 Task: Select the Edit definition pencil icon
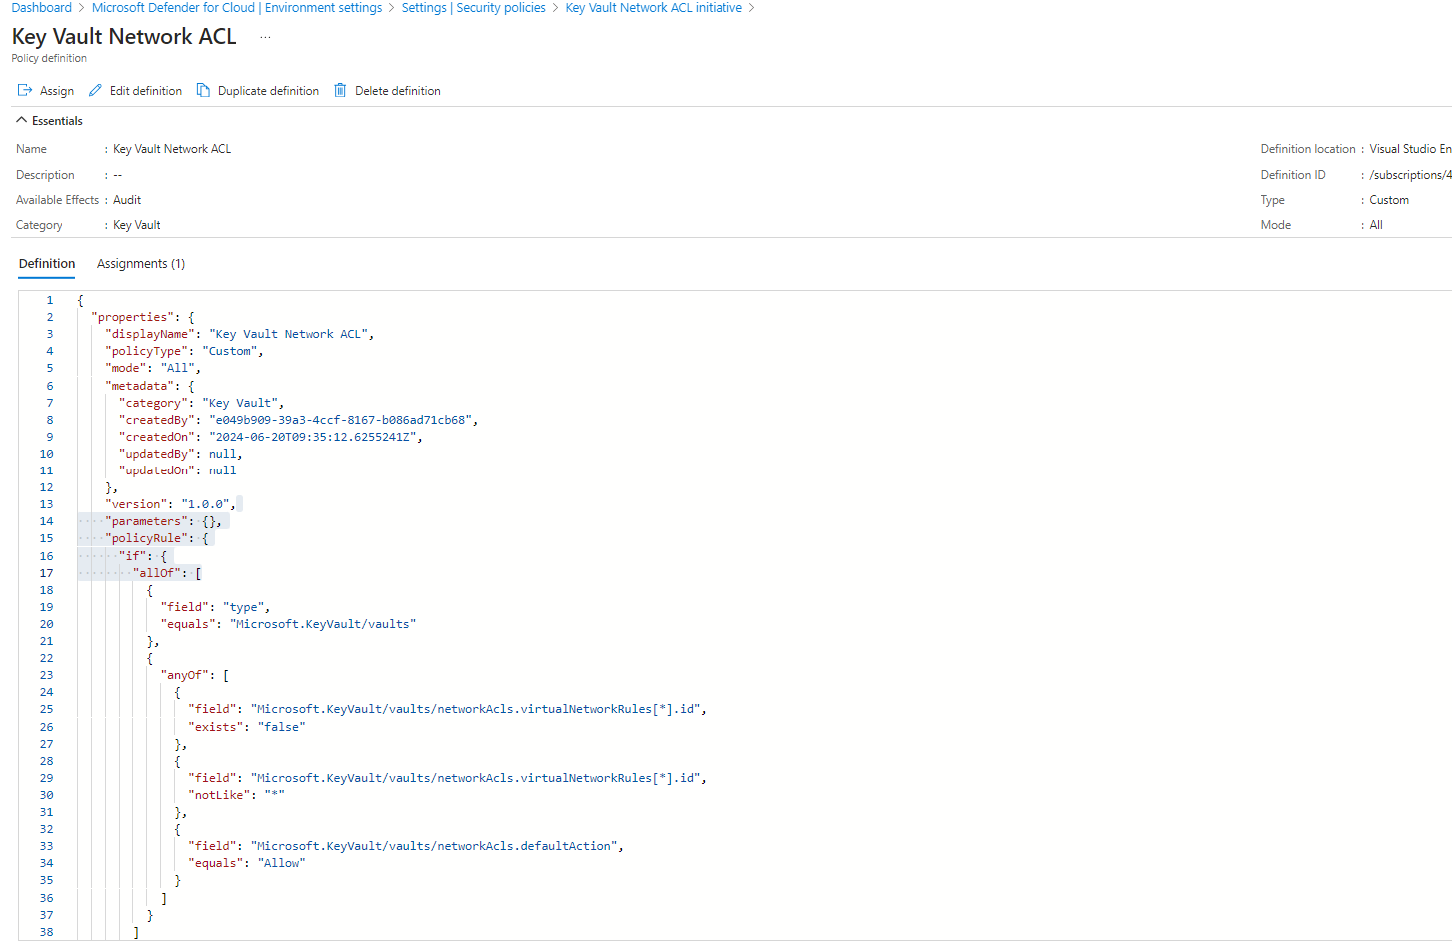[96, 90]
